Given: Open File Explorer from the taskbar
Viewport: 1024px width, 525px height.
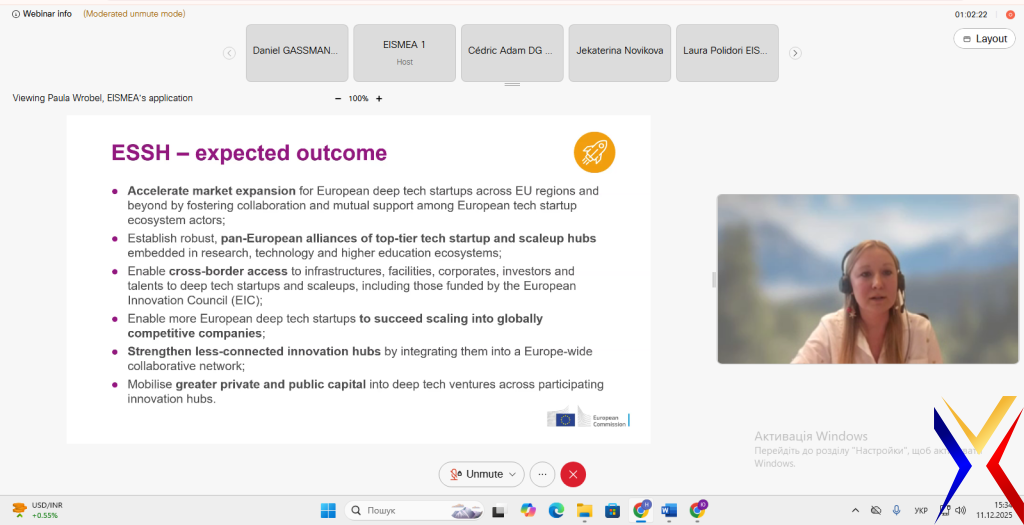Looking at the screenshot, I should (584, 510).
